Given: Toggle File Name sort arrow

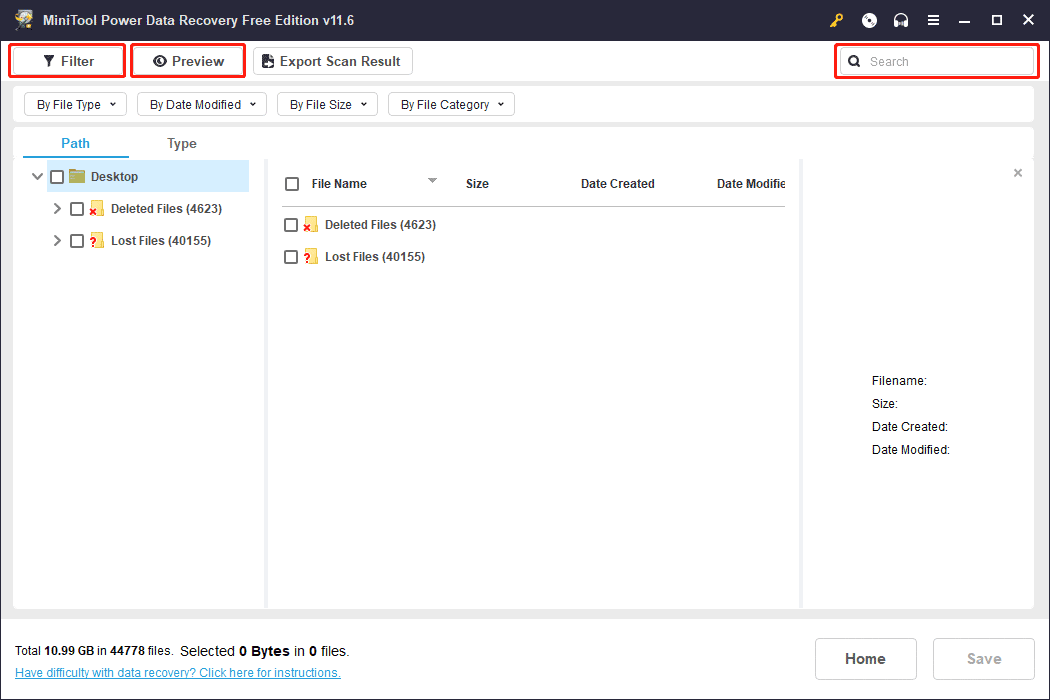Looking at the screenshot, I should point(433,180).
